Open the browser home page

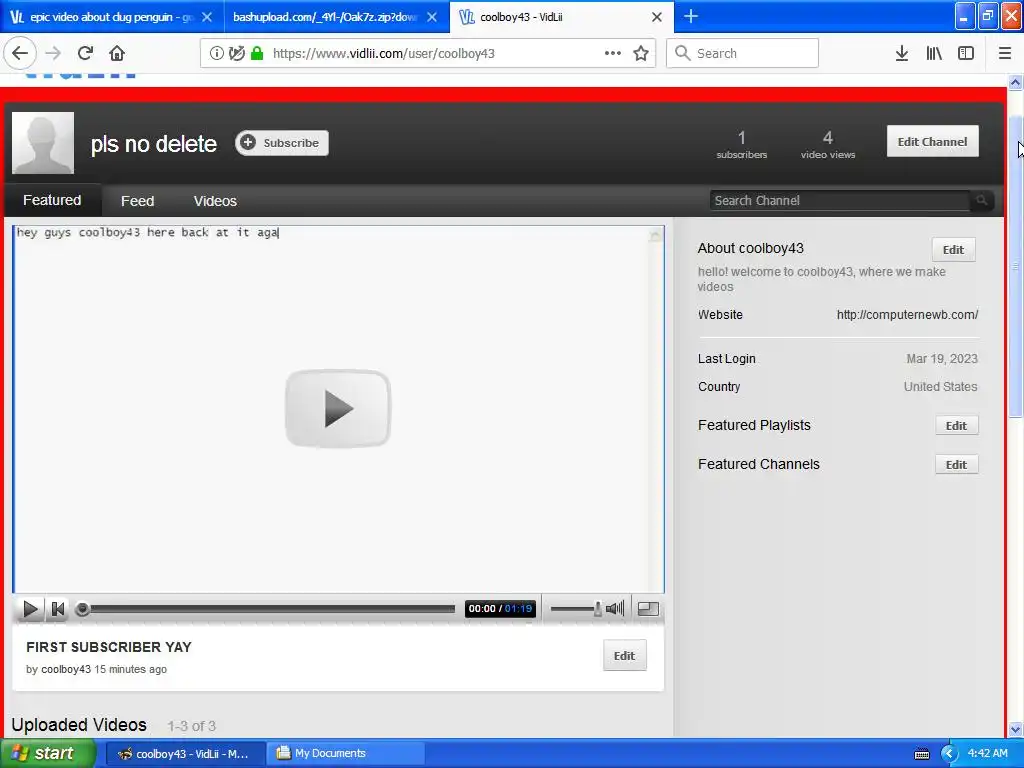(x=117, y=53)
